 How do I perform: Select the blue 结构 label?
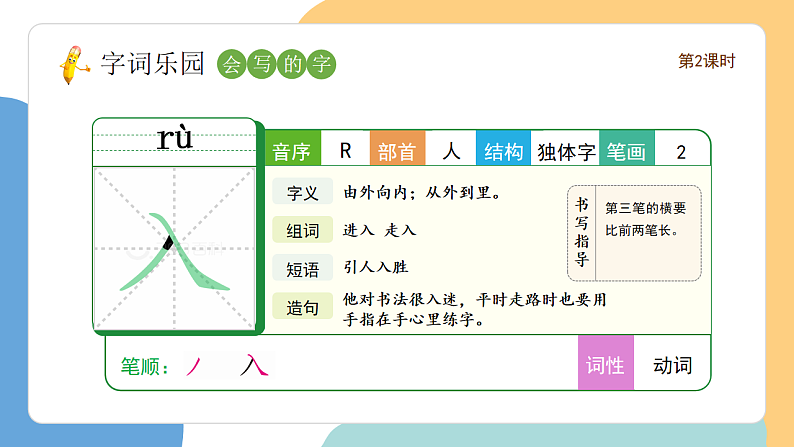point(503,152)
